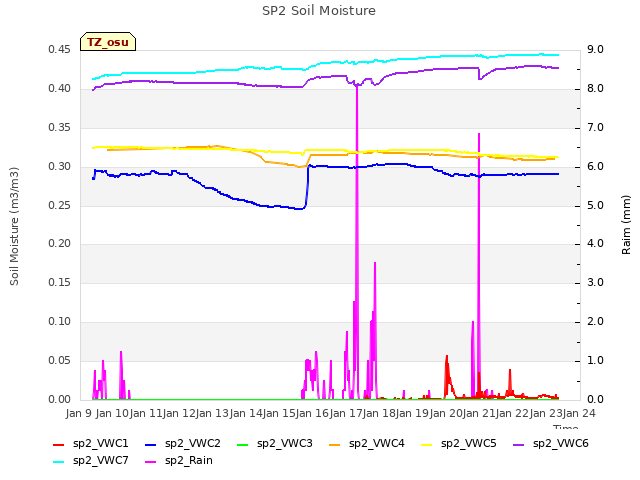Image resolution: width=640 pixels, height=480 pixels.
Task: Click the red sp2_VWC1 legend swatch
Action: coord(59,444)
